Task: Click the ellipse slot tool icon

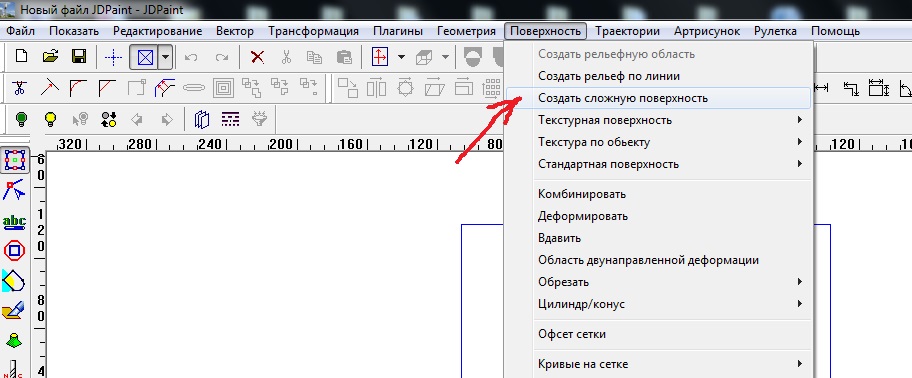Action: coord(194,88)
